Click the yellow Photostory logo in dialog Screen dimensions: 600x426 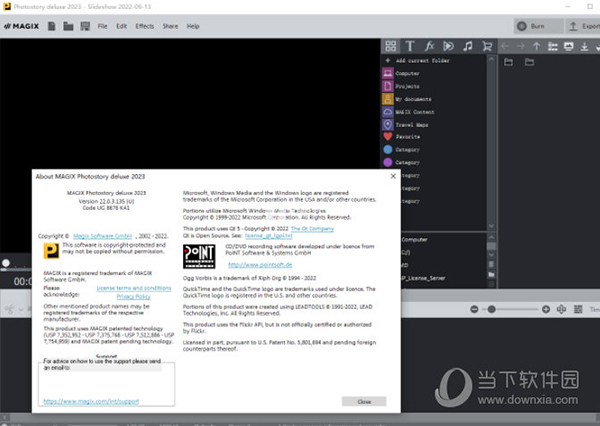(x=51, y=251)
